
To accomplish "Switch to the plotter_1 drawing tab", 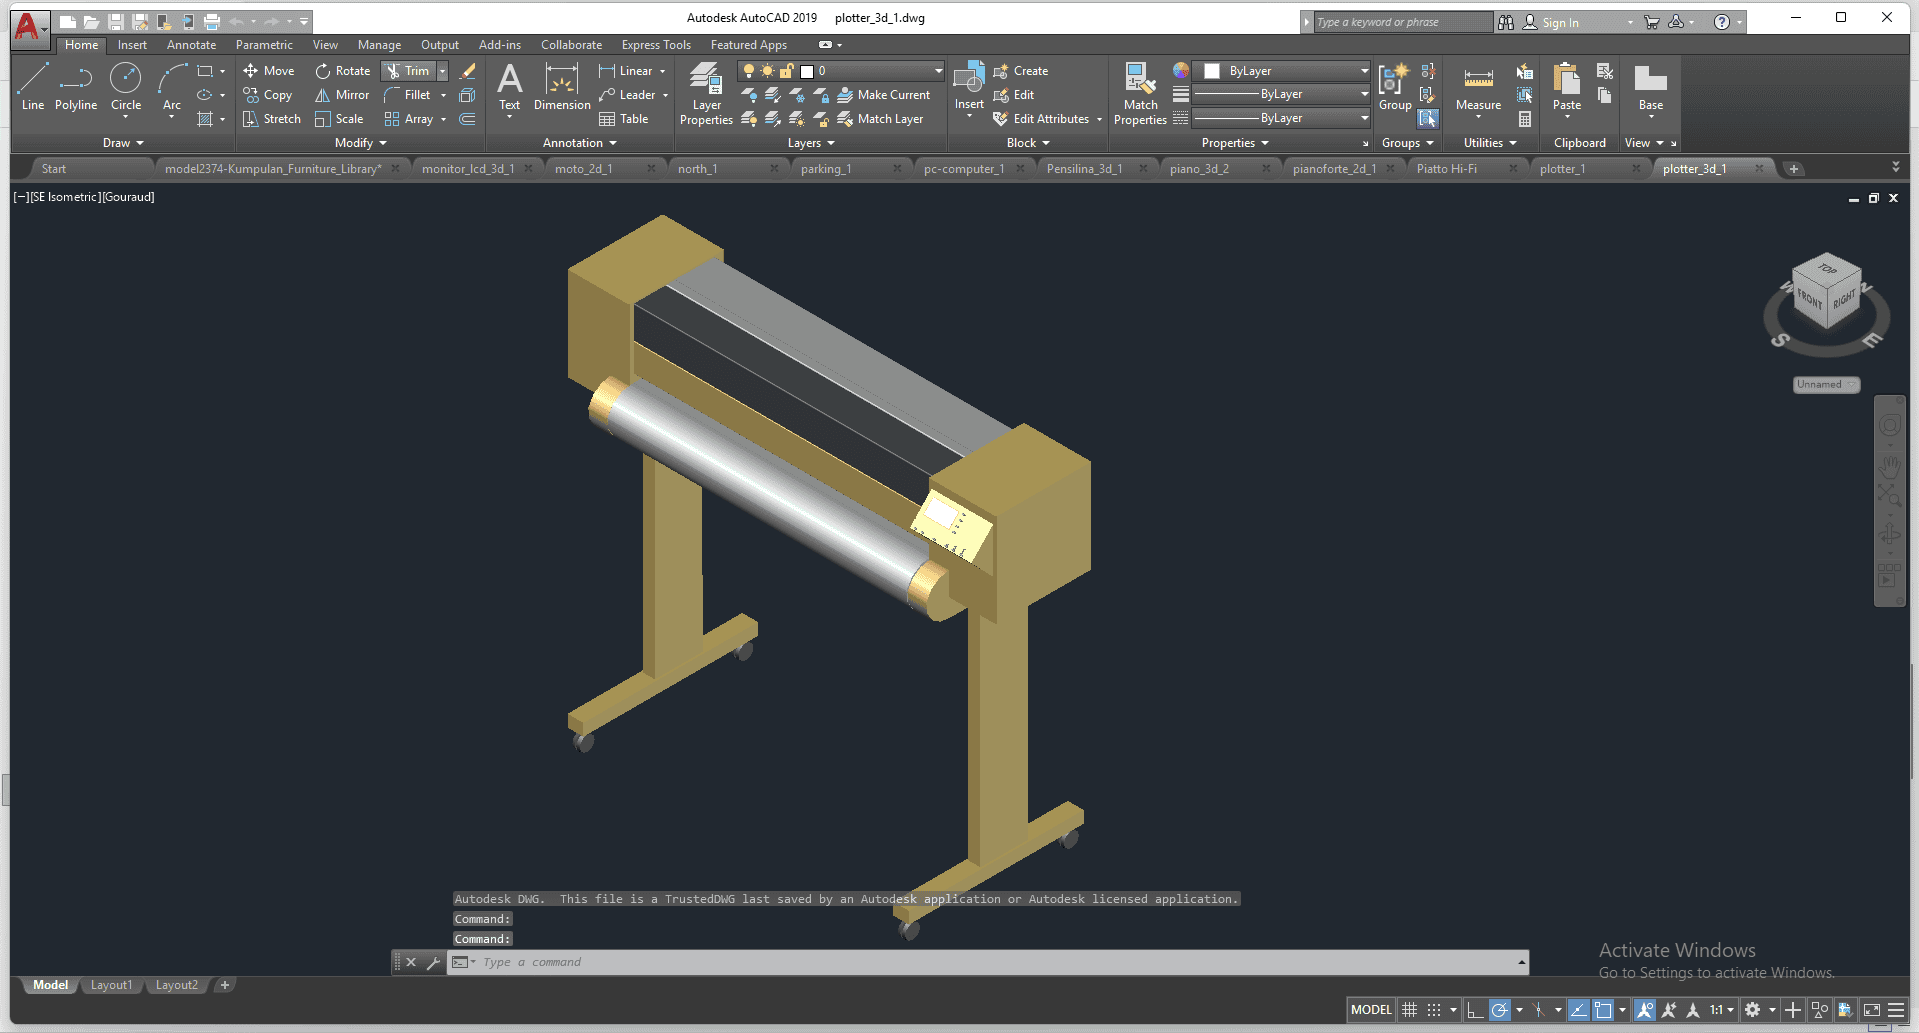I will [x=1562, y=169].
